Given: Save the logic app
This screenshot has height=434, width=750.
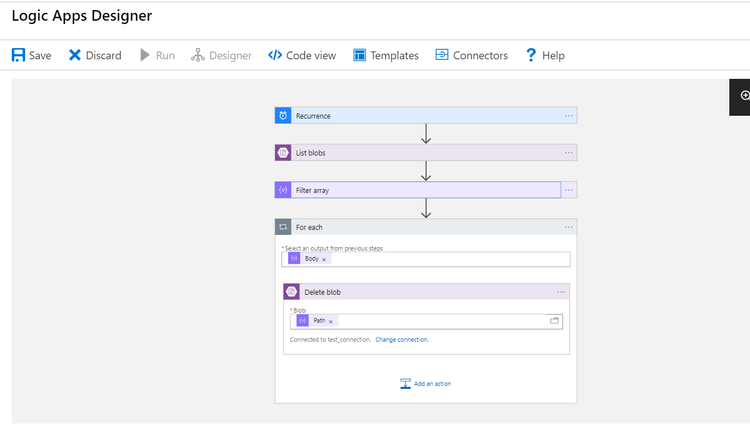Looking at the screenshot, I should (31, 56).
